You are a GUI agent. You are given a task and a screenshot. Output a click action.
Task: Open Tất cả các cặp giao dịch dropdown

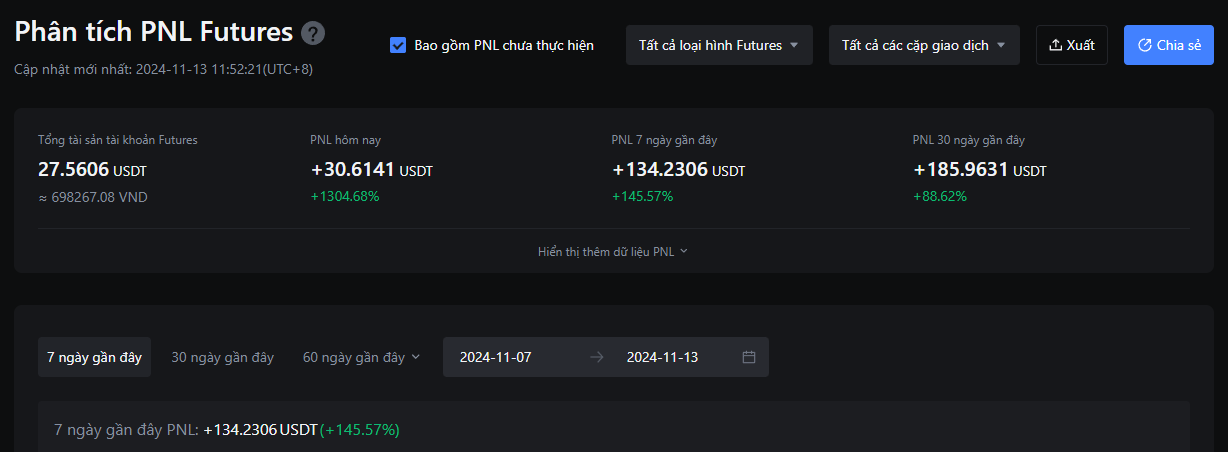click(924, 45)
